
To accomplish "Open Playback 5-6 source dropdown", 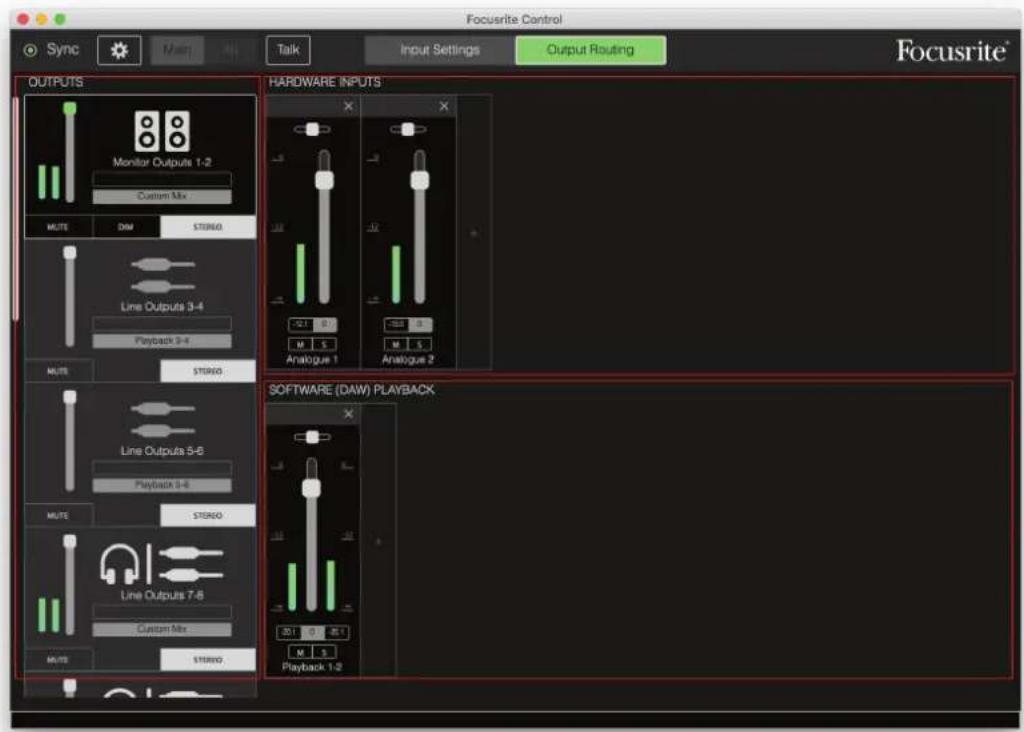I will click(162, 485).
